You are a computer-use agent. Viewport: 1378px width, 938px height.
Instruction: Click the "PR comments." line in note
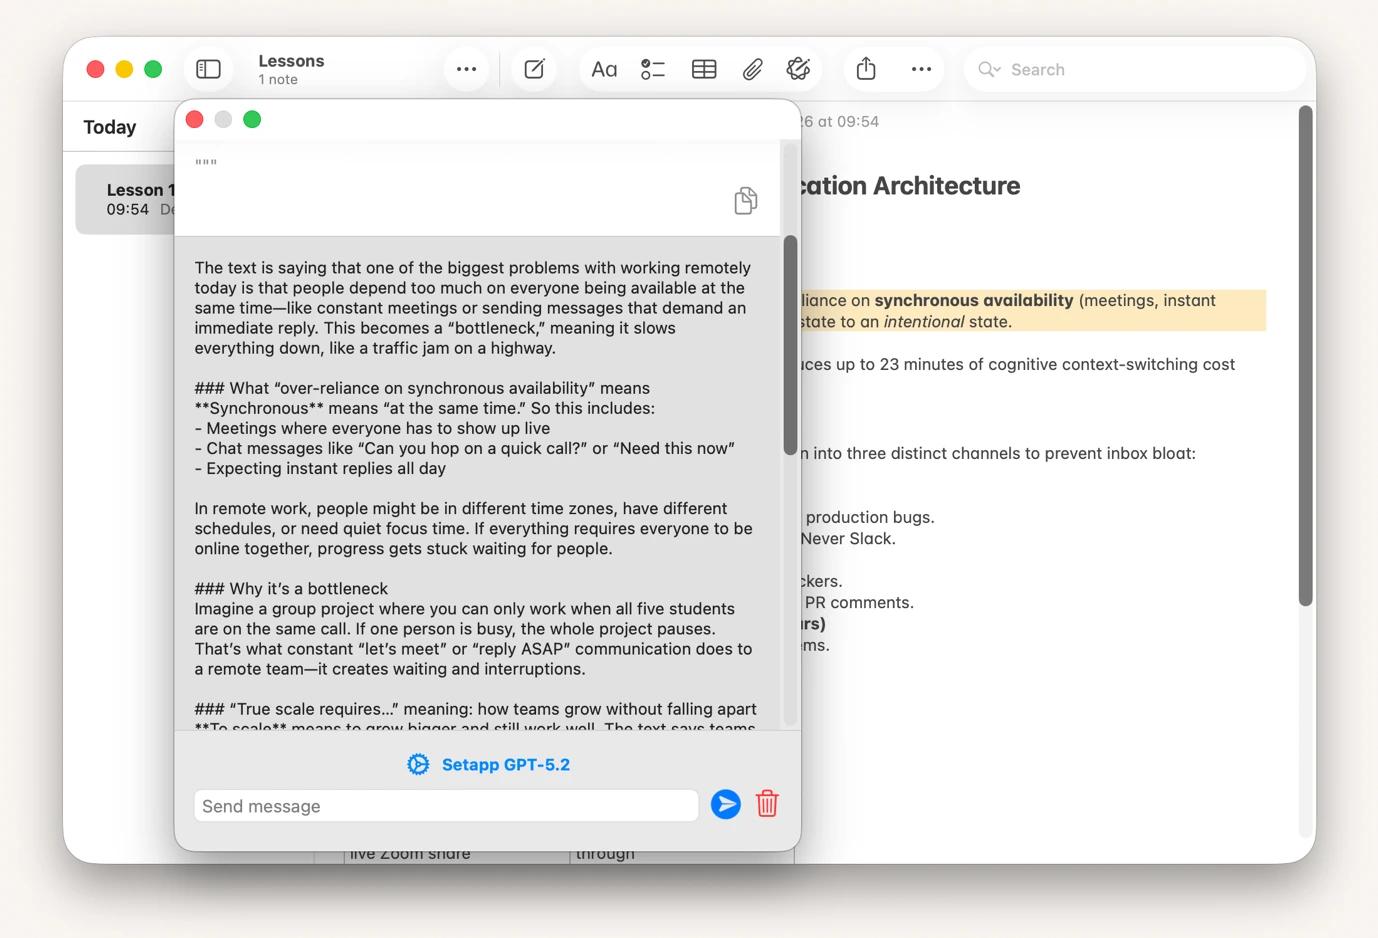coord(859,603)
